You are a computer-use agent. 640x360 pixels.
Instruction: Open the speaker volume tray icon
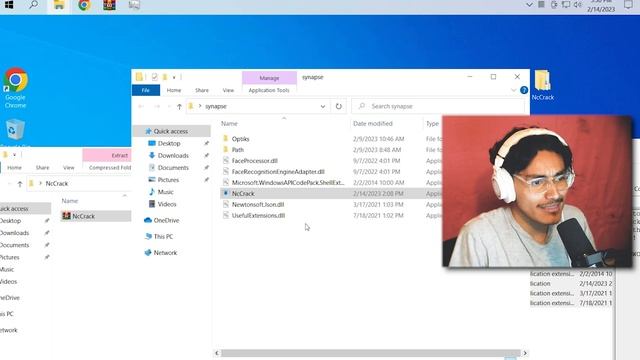coord(578,4)
